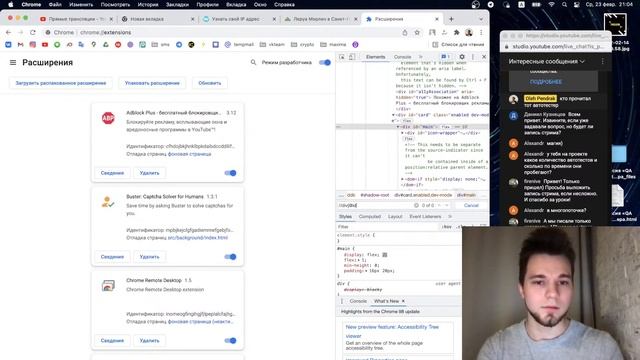Open the tempmail bookmark
The width and height of the screenshot is (640, 360).
239,44
